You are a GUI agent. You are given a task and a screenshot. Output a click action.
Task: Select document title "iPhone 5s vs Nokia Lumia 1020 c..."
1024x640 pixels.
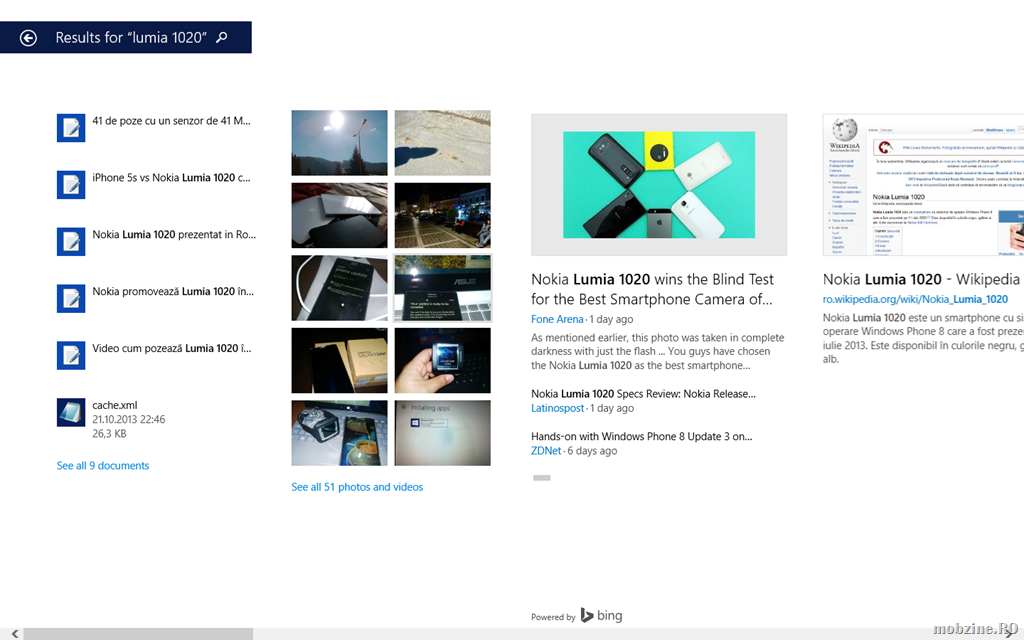(171, 178)
